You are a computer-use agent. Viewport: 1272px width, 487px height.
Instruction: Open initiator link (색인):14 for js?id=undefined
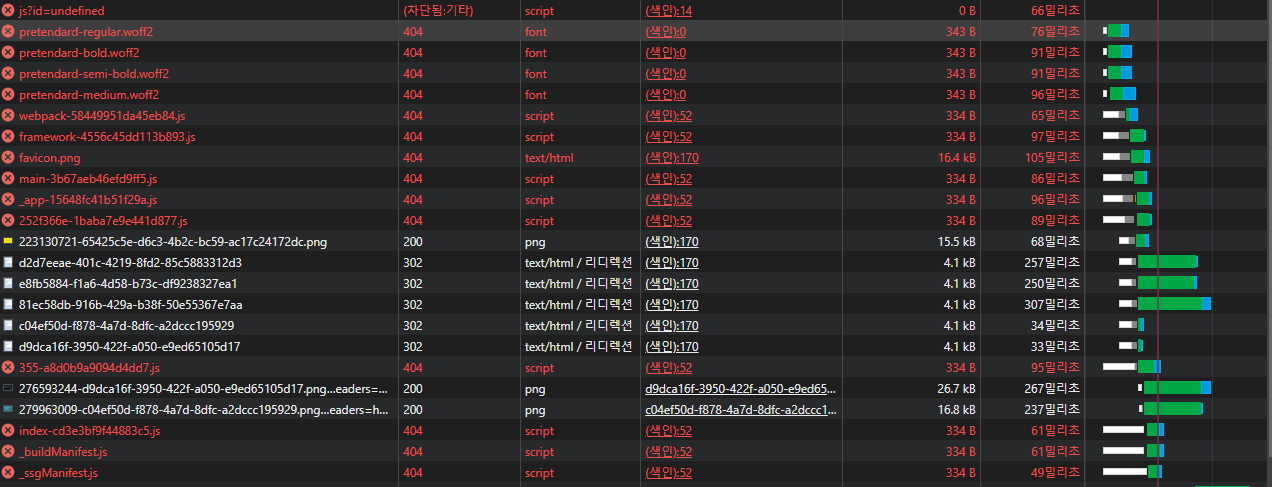(x=668, y=11)
